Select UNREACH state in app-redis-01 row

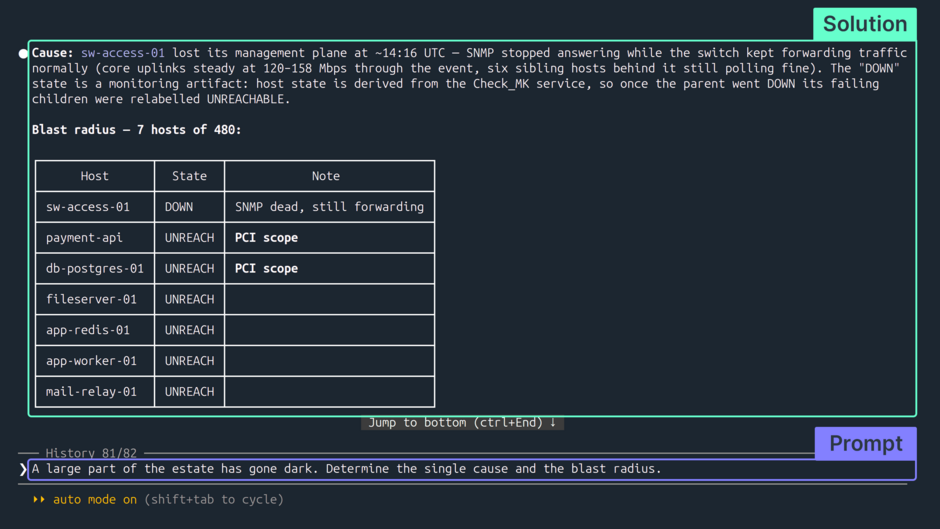click(189, 330)
